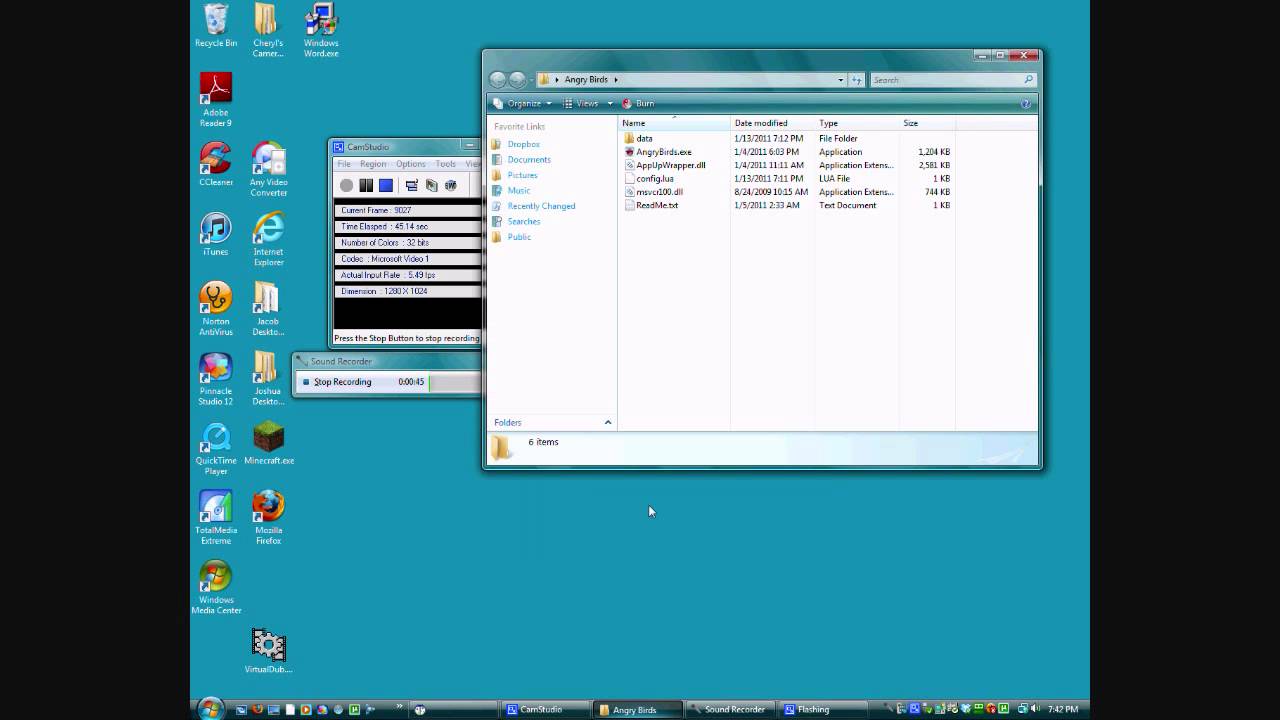Open Music in Favorite Links
This screenshot has height=720, width=1280.
[x=511, y=191]
